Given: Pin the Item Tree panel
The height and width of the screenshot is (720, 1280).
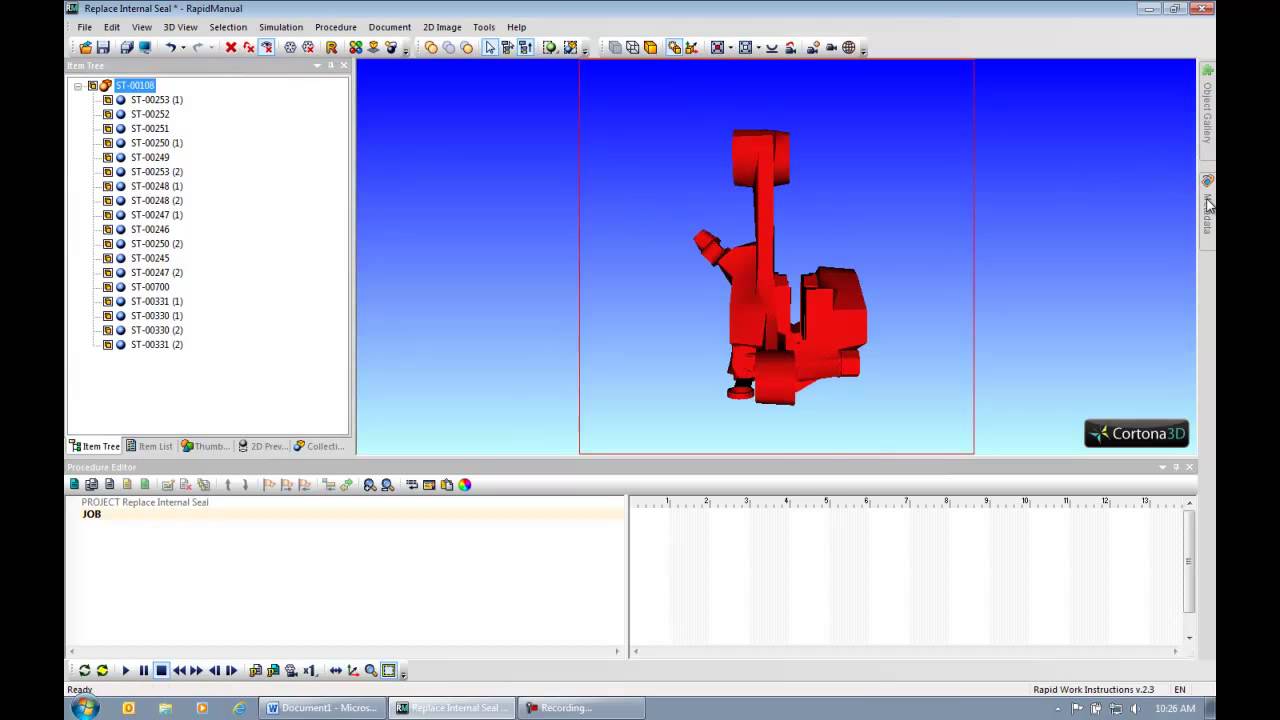Looking at the screenshot, I should (331, 65).
